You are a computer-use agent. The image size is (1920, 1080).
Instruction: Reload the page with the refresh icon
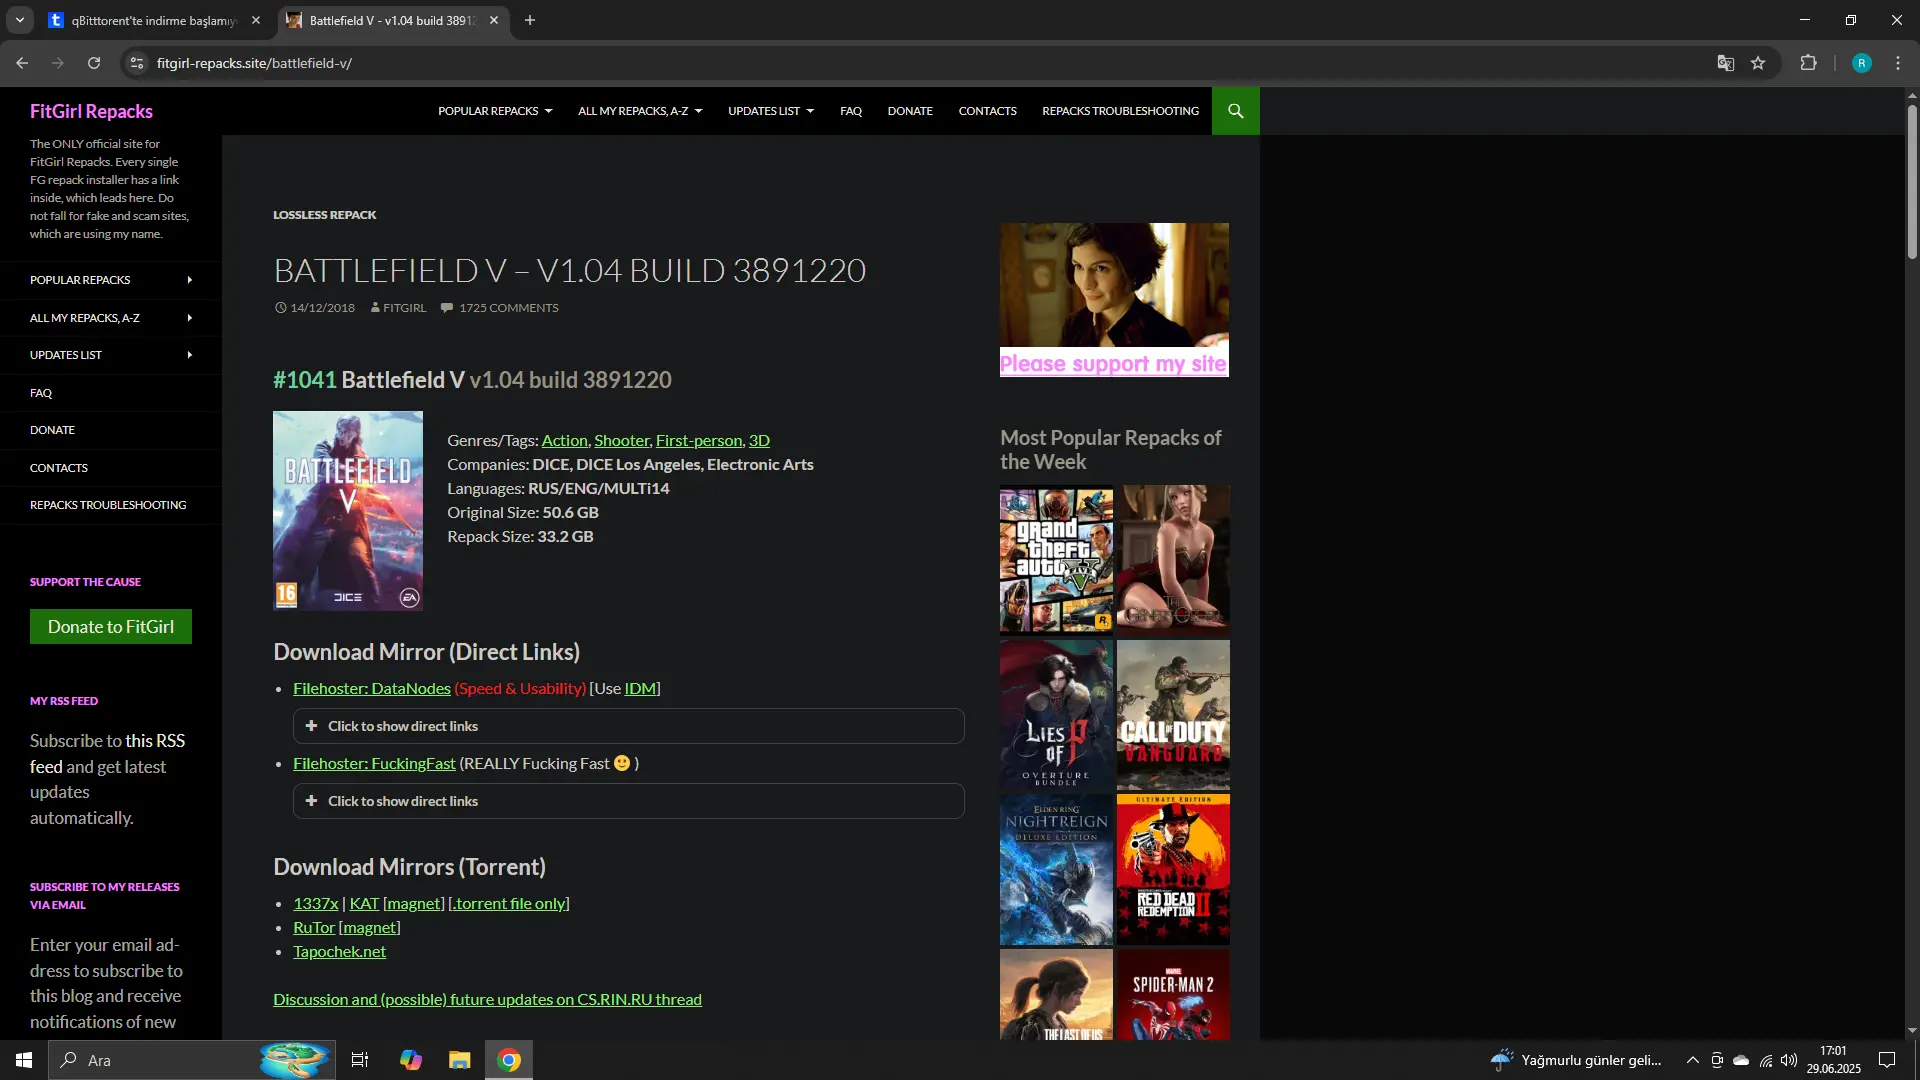point(94,63)
